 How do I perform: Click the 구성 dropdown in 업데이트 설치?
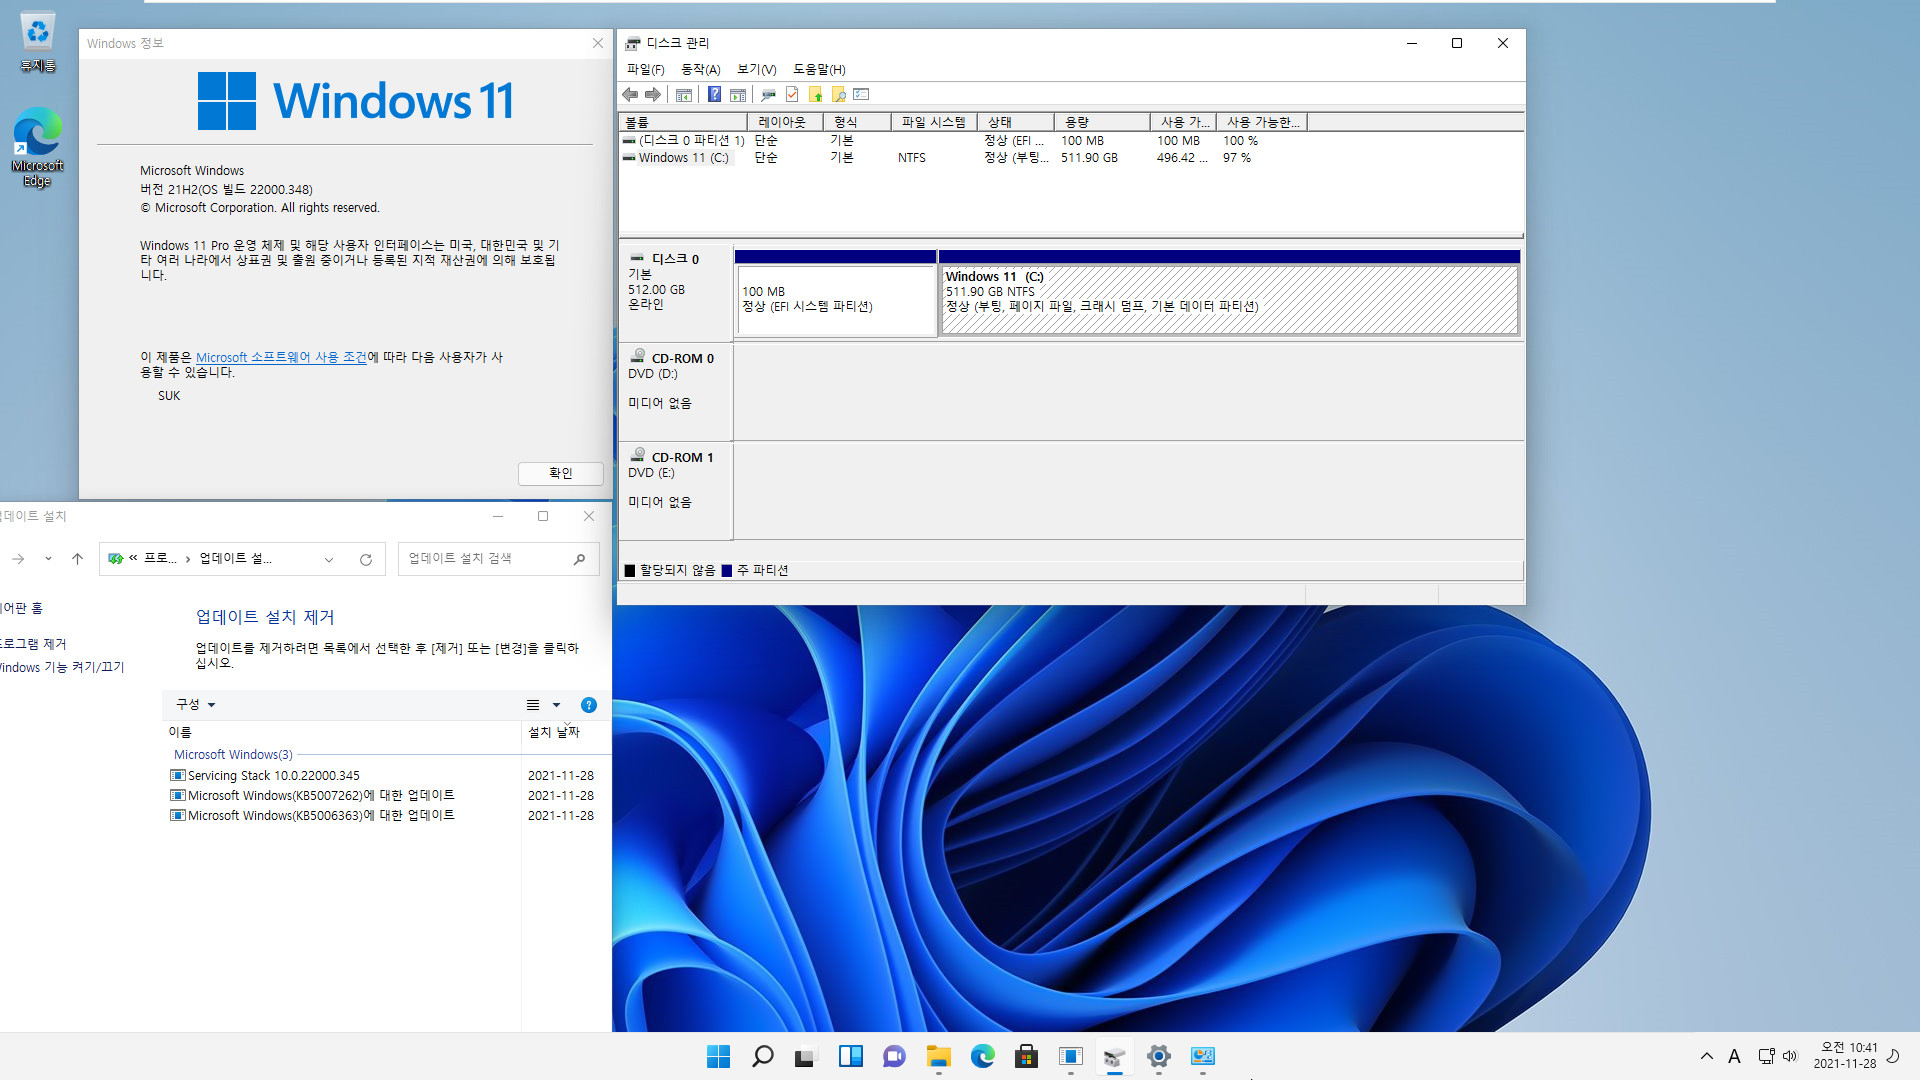[x=194, y=704]
